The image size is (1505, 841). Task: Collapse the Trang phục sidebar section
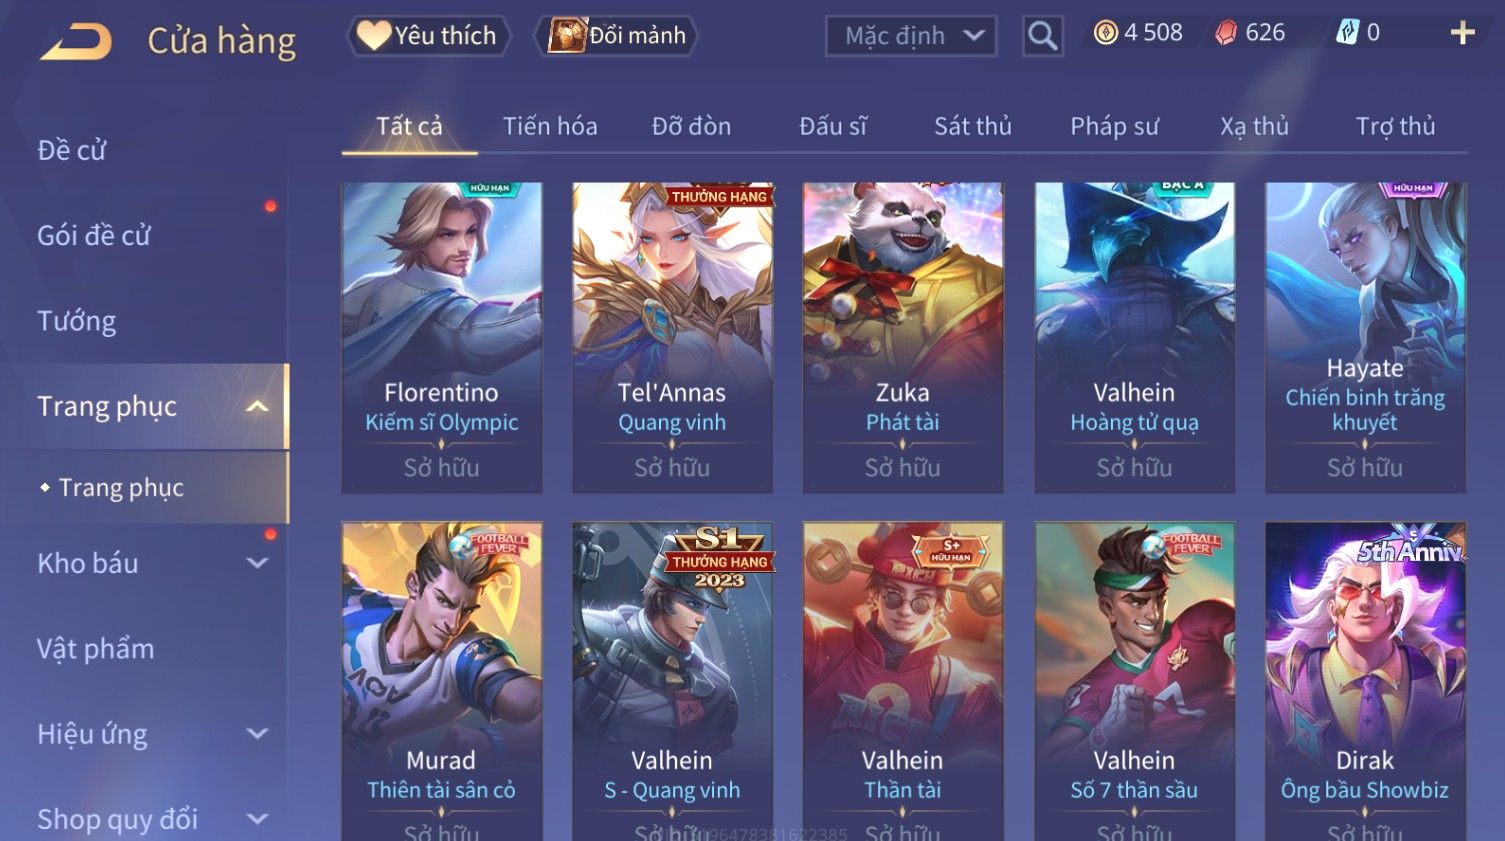257,407
